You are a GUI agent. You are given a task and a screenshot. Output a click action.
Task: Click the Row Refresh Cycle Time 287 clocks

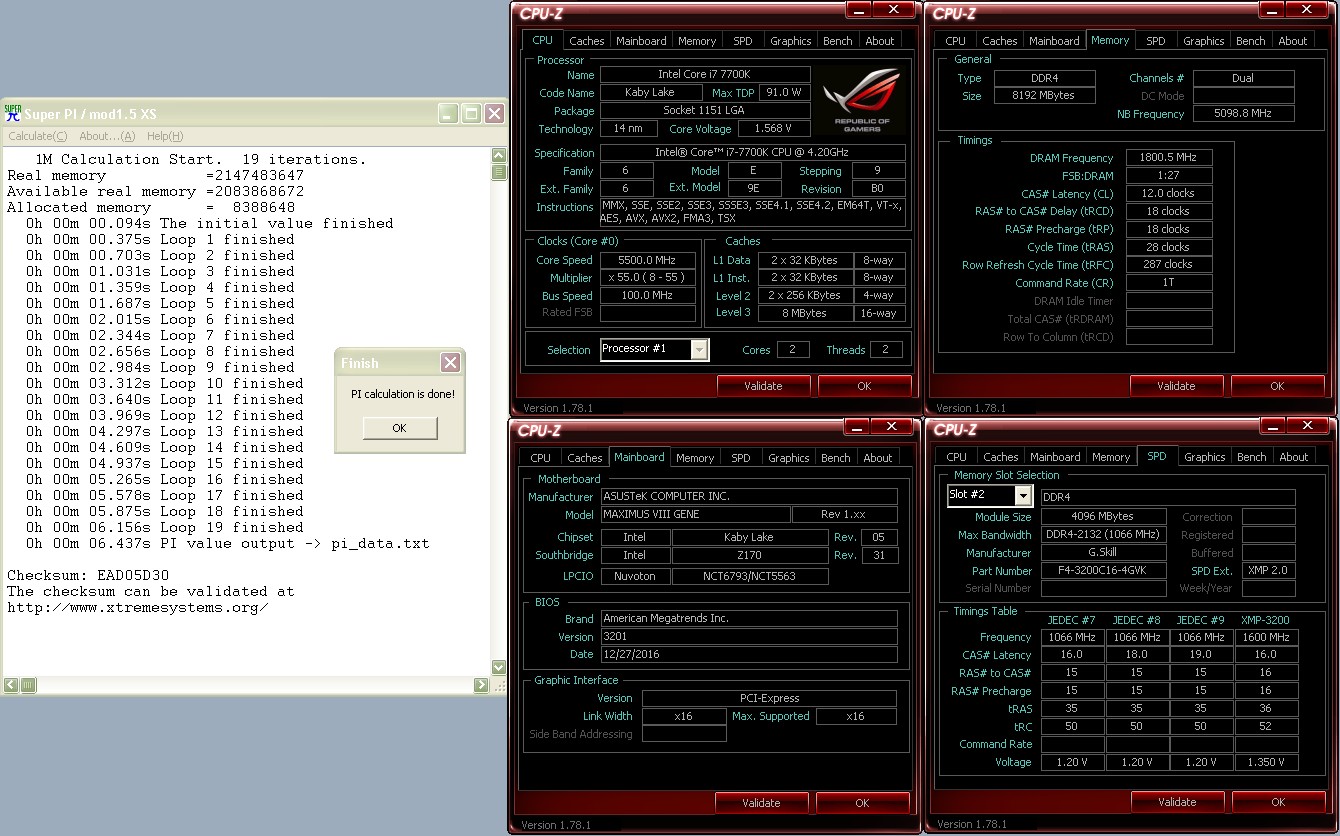pyautogui.click(x=1169, y=266)
